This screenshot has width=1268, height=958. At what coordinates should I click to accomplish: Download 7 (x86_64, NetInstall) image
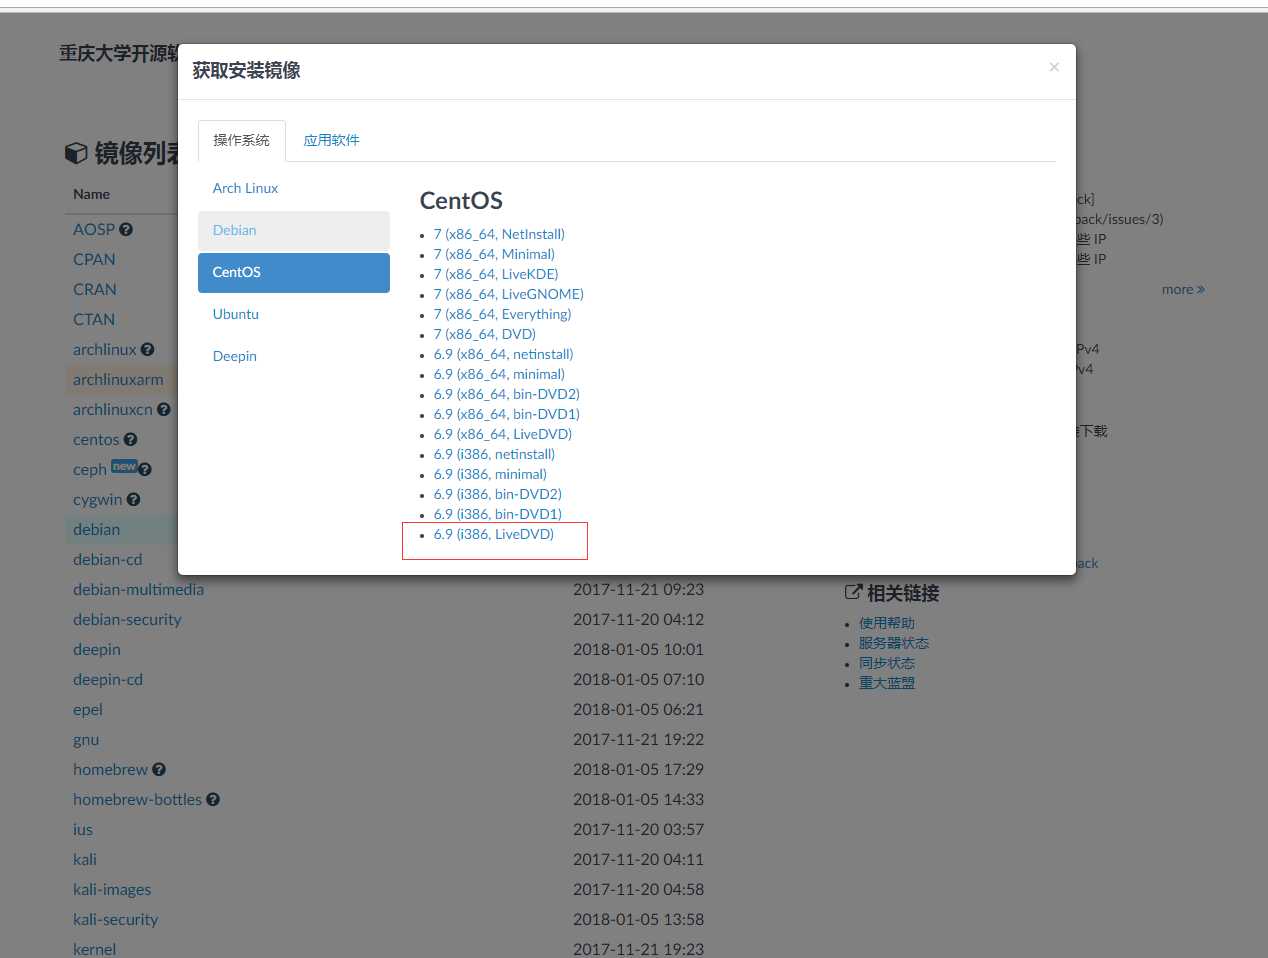pyautogui.click(x=499, y=234)
